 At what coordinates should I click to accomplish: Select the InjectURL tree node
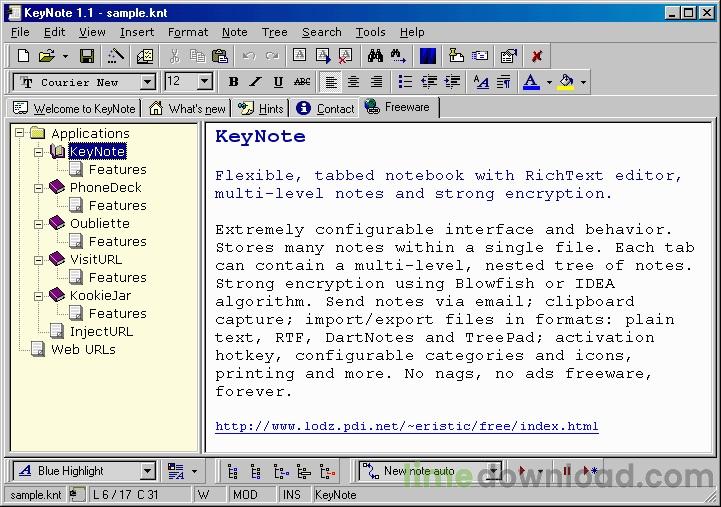[x=101, y=331]
